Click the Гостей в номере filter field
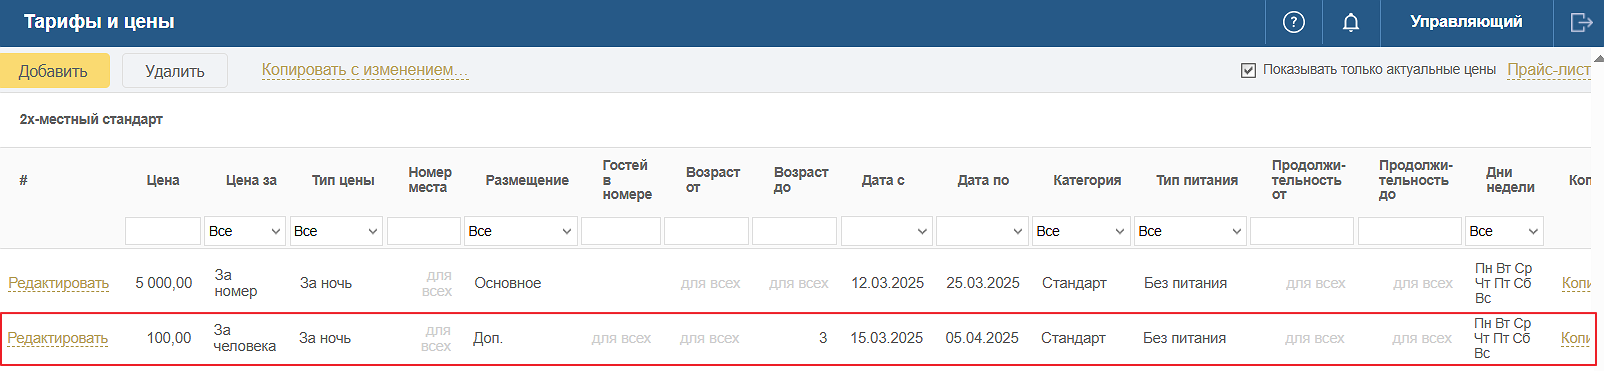The height and width of the screenshot is (371, 1604). [x=621, y=231]
